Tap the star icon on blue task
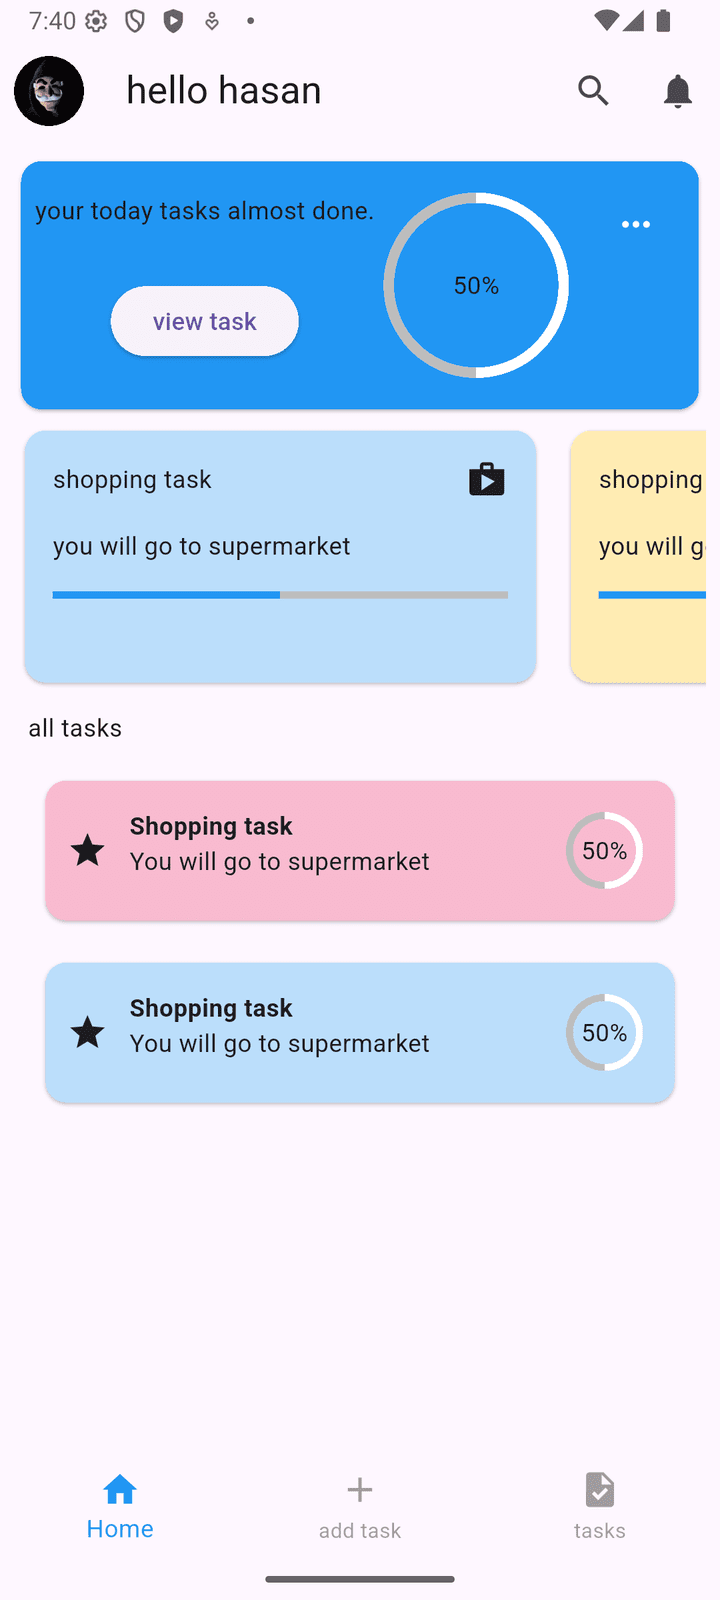720x1600 pixels. (x=88, y=1033)
